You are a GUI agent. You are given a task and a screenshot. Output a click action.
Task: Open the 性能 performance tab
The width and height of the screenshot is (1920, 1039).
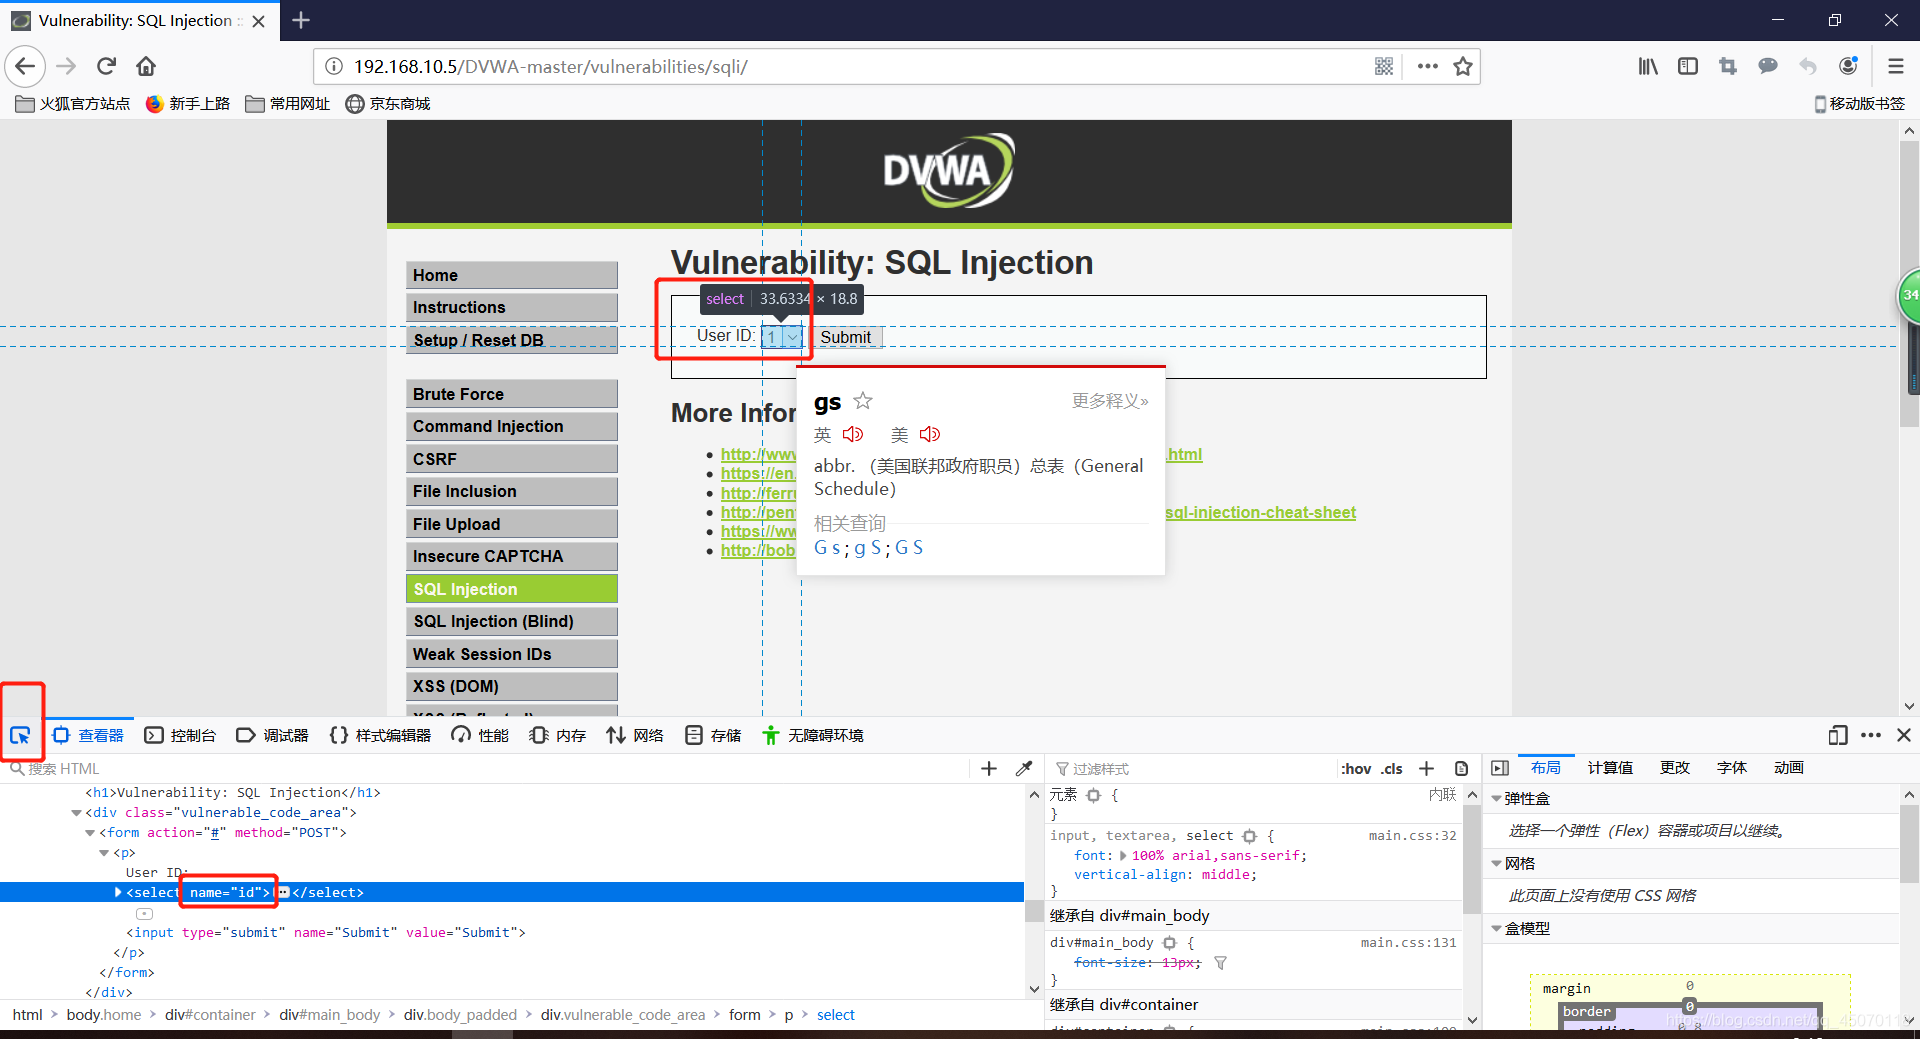pyautogui.click(x=480, y=735)
